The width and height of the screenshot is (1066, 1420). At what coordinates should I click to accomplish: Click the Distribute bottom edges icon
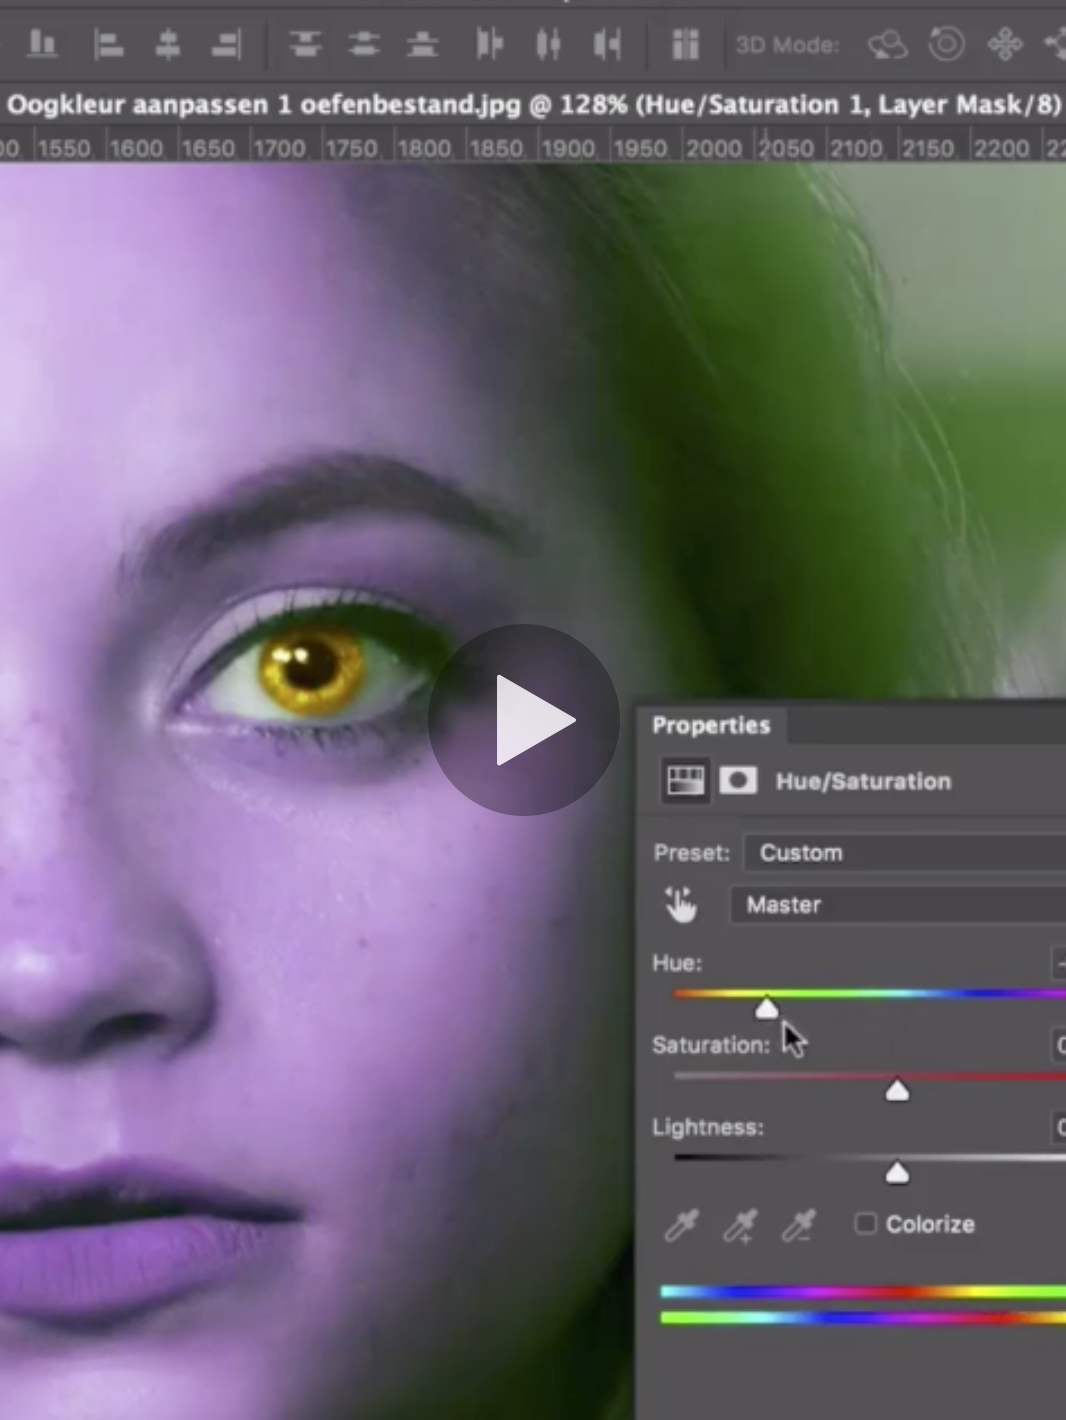tap(423, 44)
